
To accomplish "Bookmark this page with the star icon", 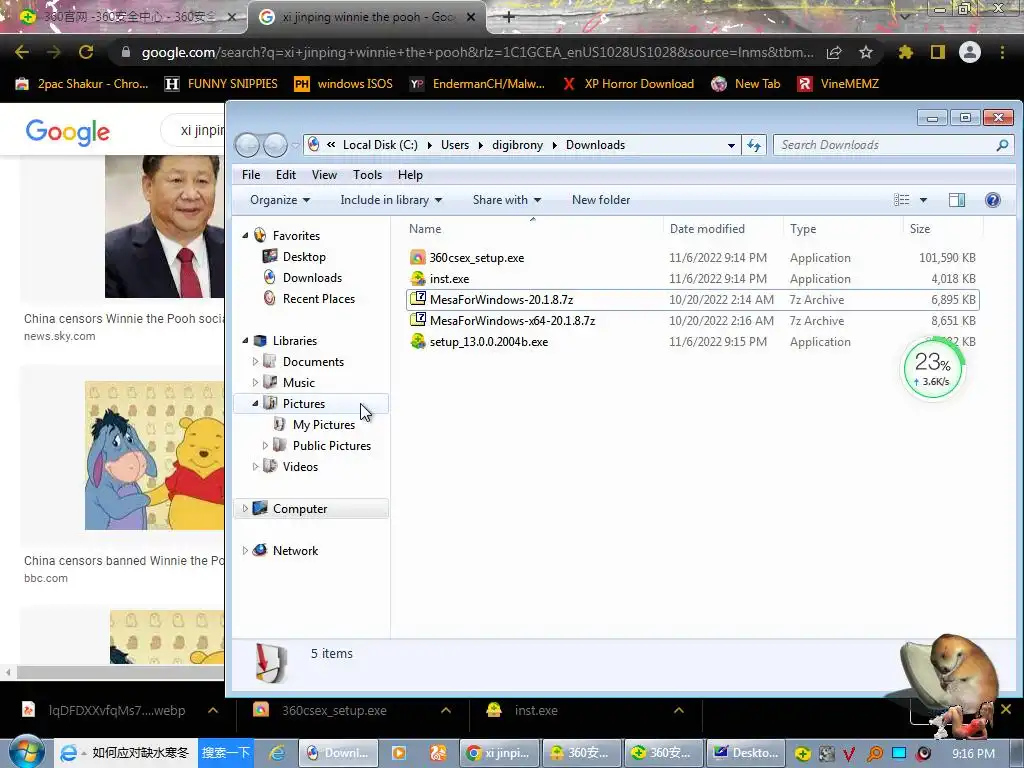I will (866, 52).
